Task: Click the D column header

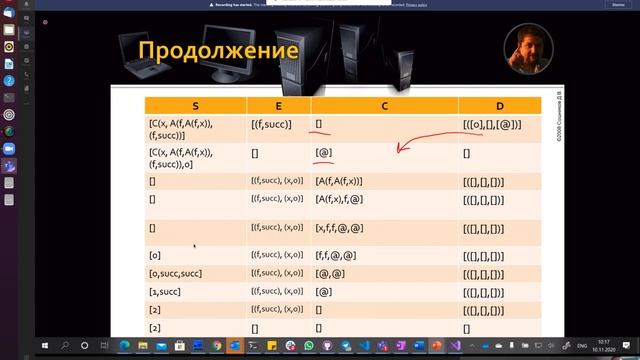Action: tap(500, 106)
